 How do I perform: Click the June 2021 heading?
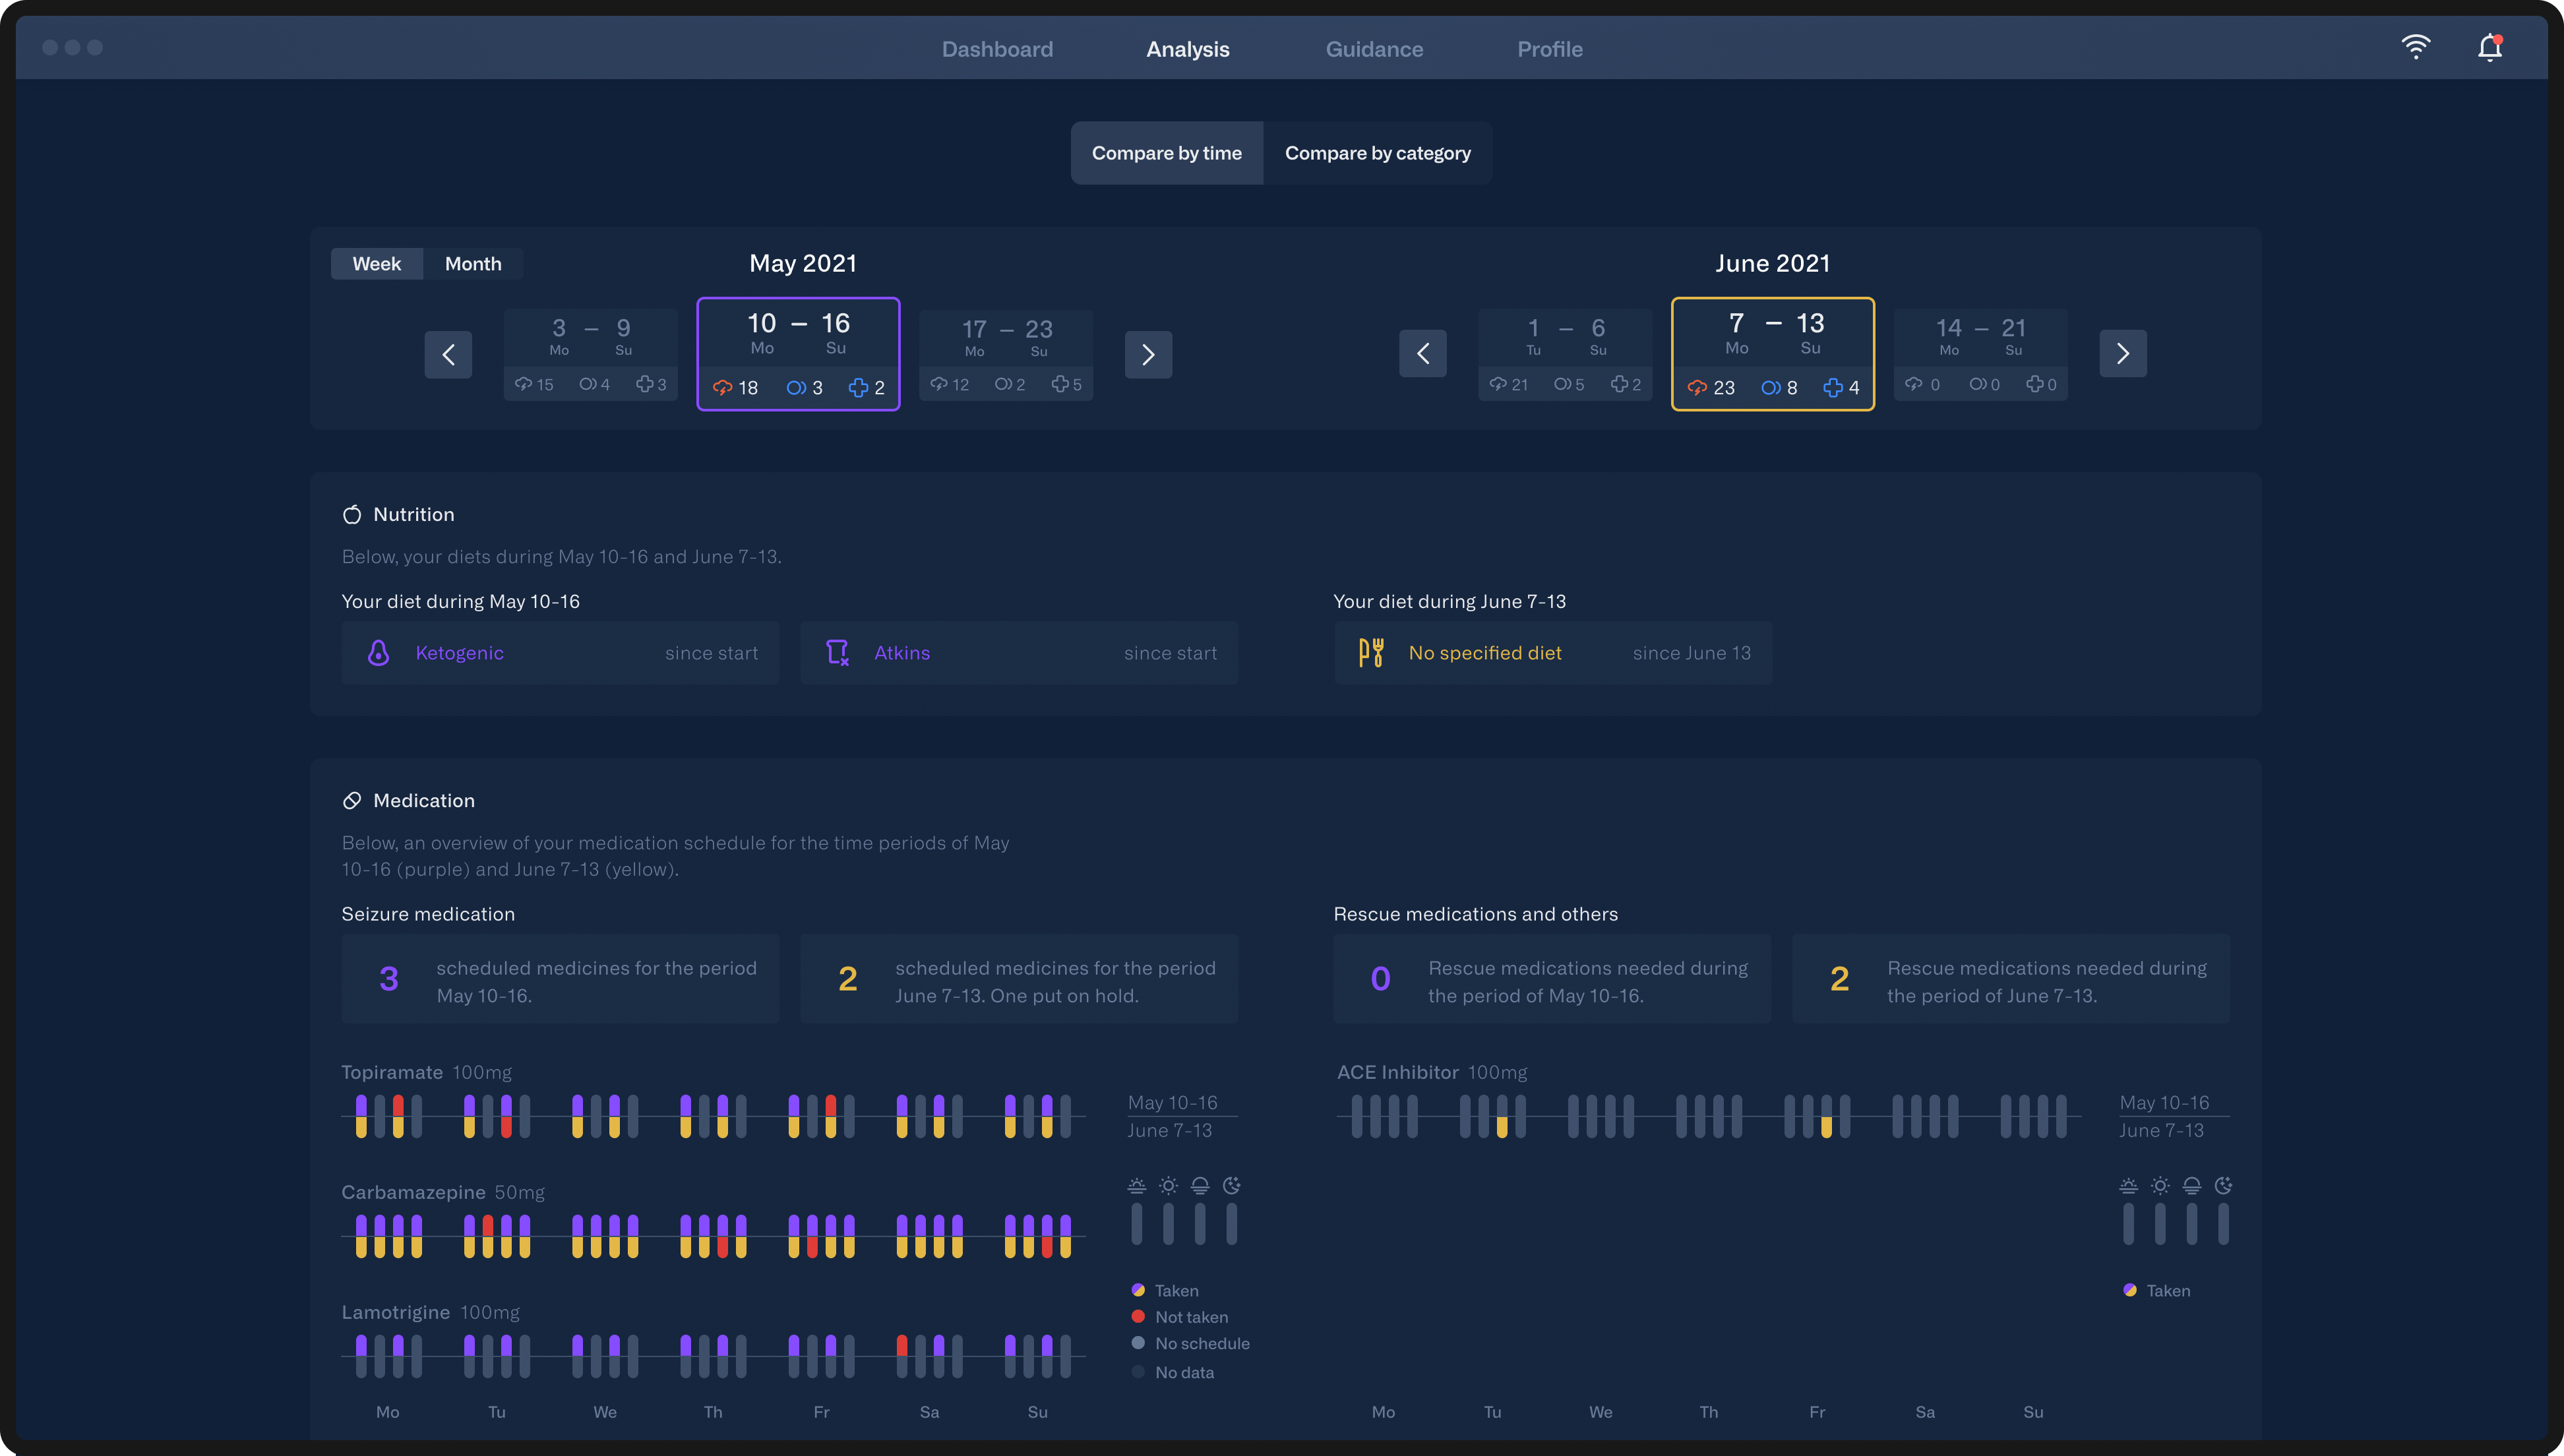pos(1772,263)
